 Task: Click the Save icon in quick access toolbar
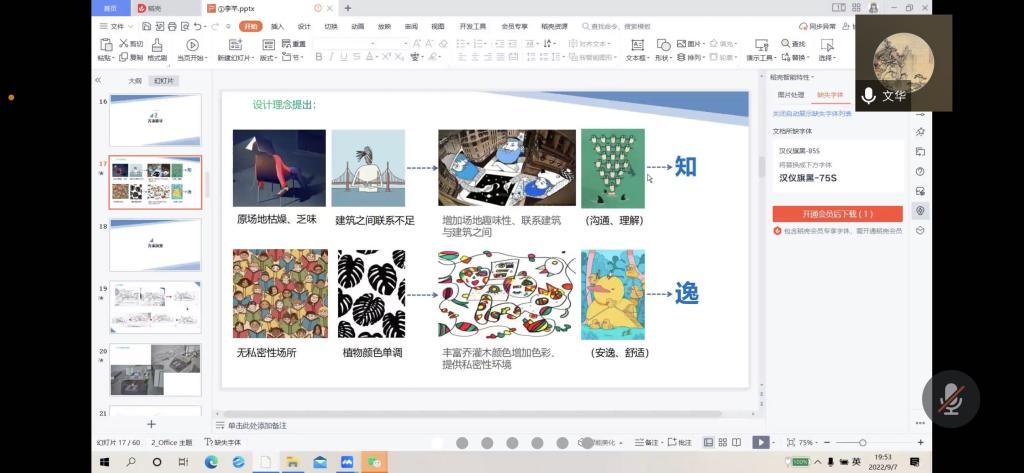[145, 26]
